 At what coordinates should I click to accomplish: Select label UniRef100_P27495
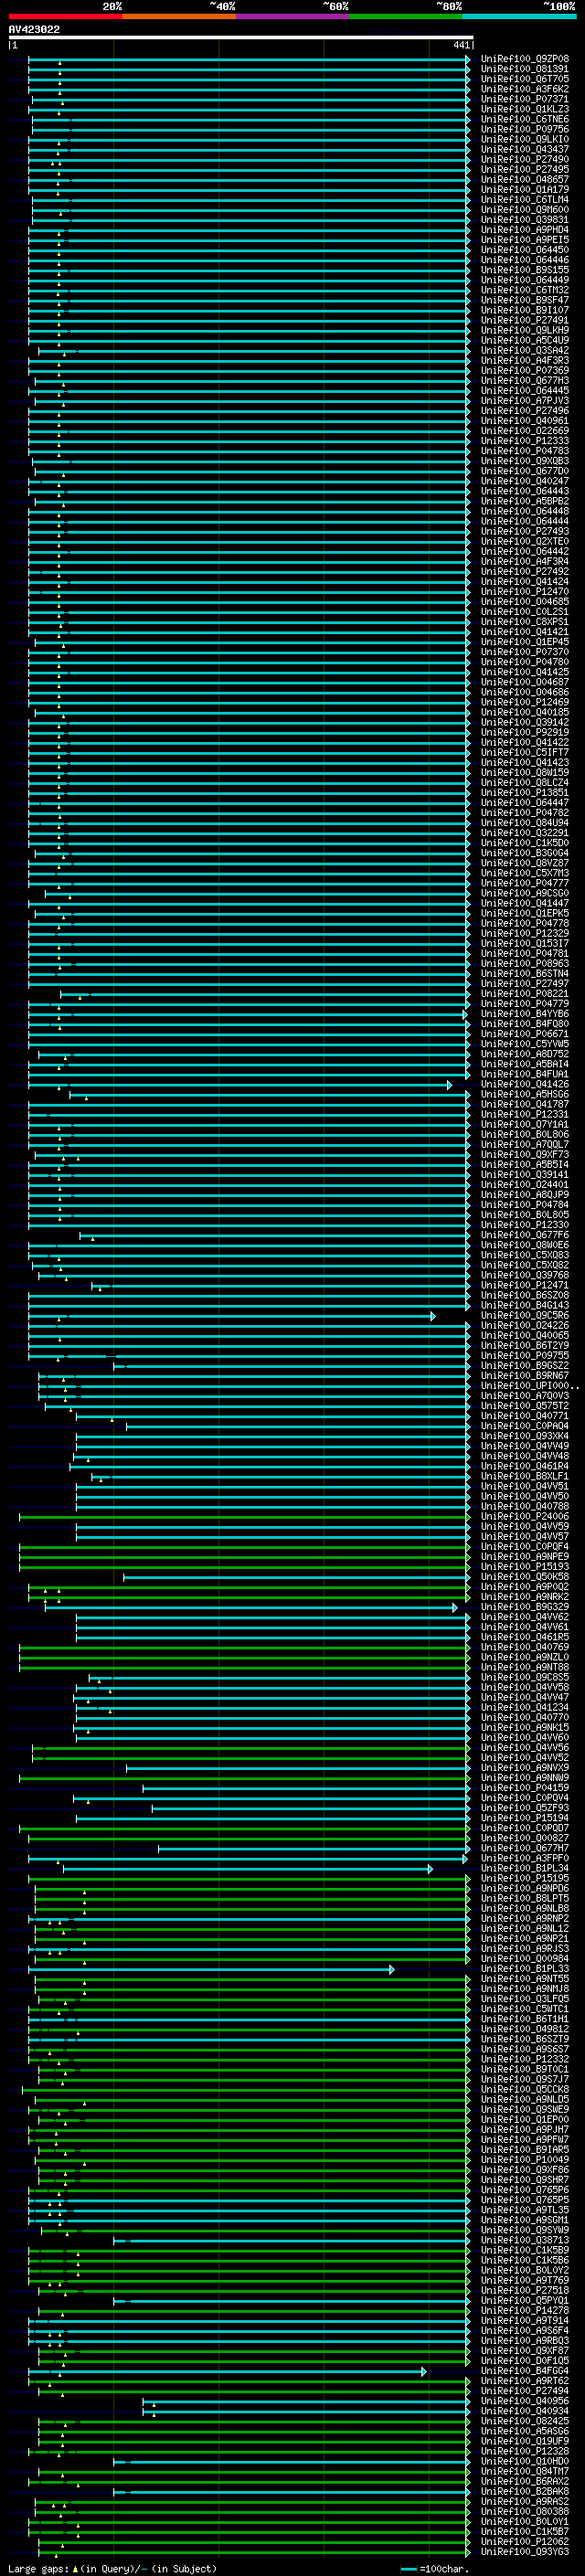click(525, 169)
